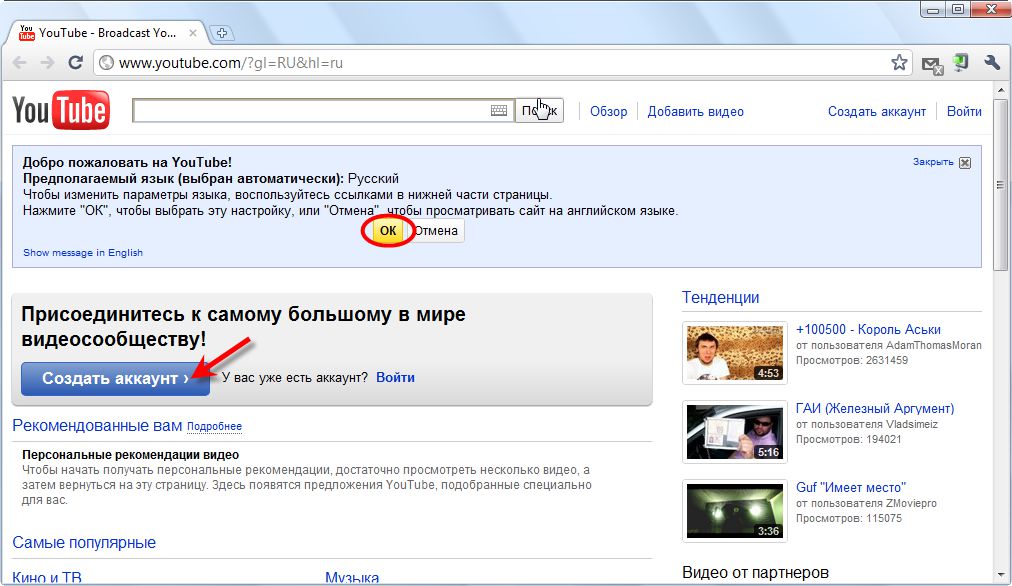The width and height of the screenshot is (1012, 586).
Task: Click Создать аккаунт link in header
Action: pyautogui.click(x=876, y=112)
